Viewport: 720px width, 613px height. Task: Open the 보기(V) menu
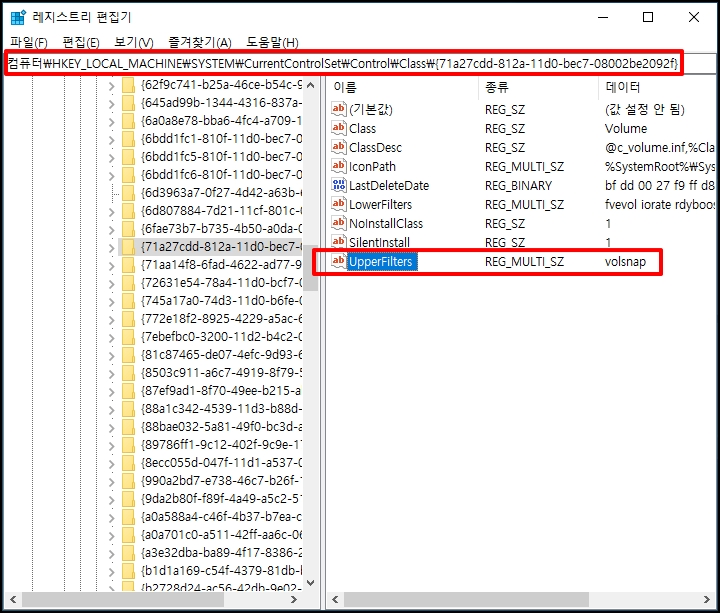[x=134, y=42]
